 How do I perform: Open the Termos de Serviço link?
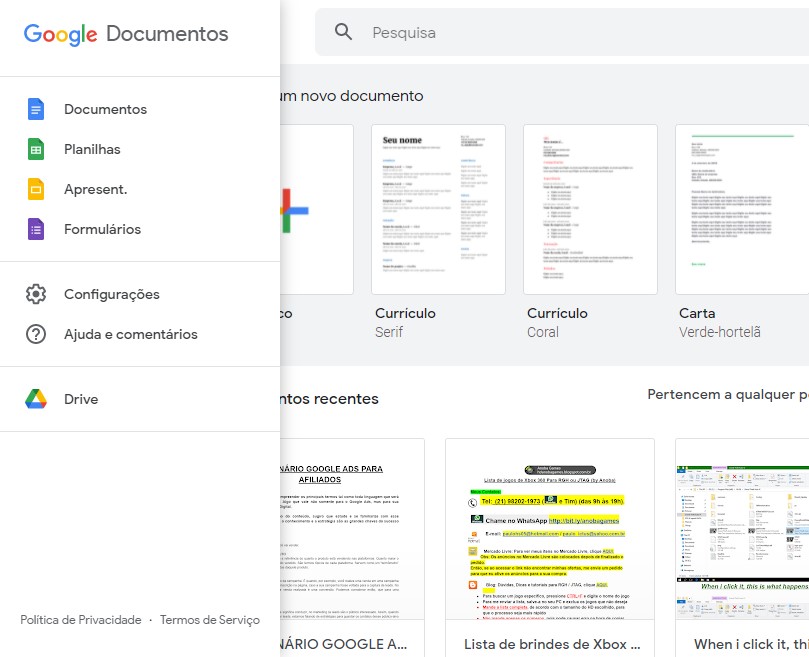(210, 620)
